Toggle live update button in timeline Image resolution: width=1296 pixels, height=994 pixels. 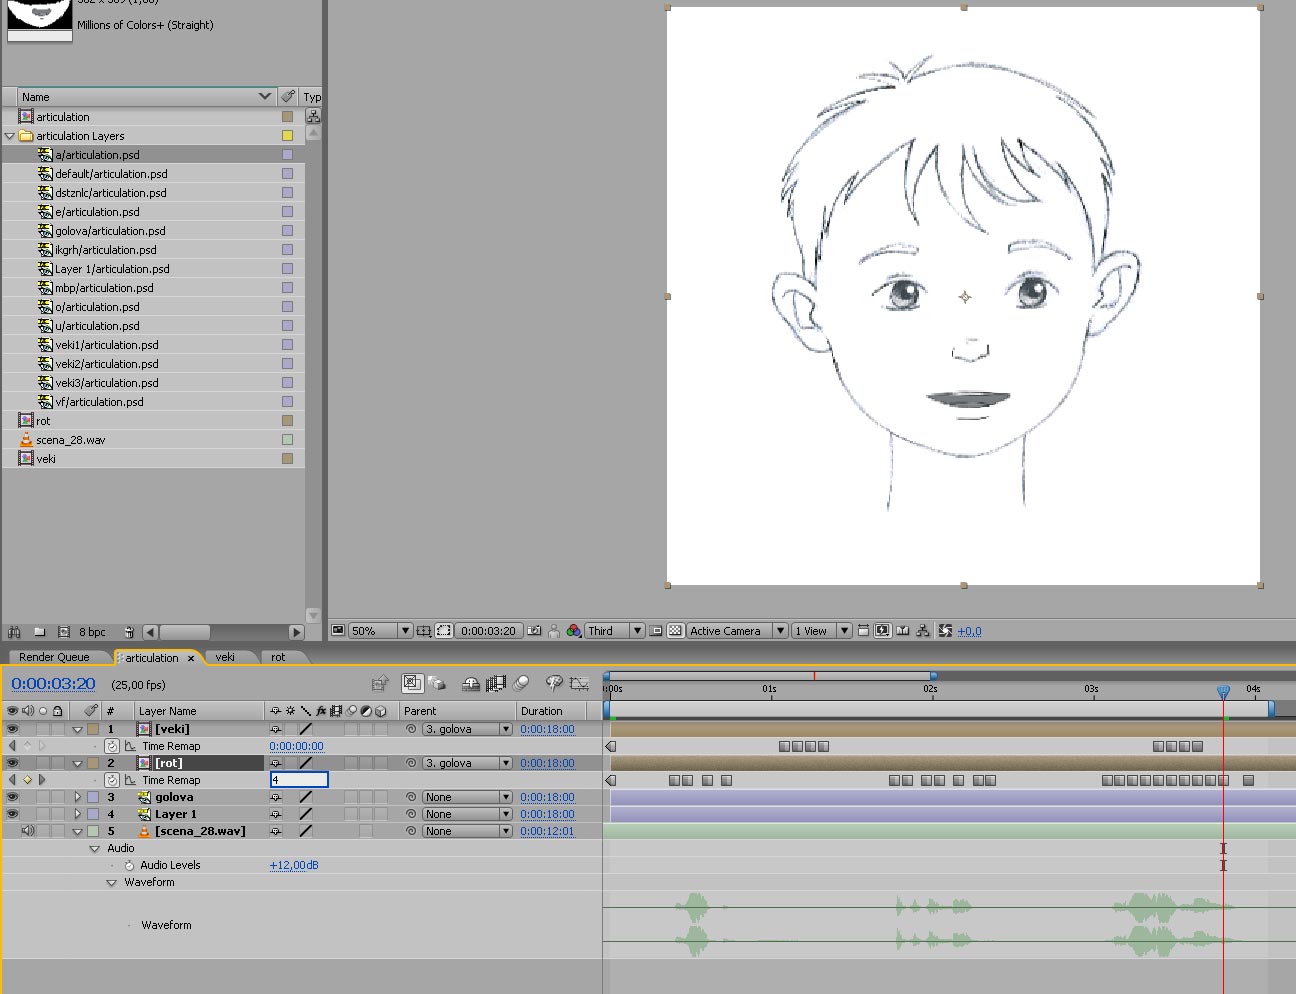pyautogui.click(x=412, y=683)
